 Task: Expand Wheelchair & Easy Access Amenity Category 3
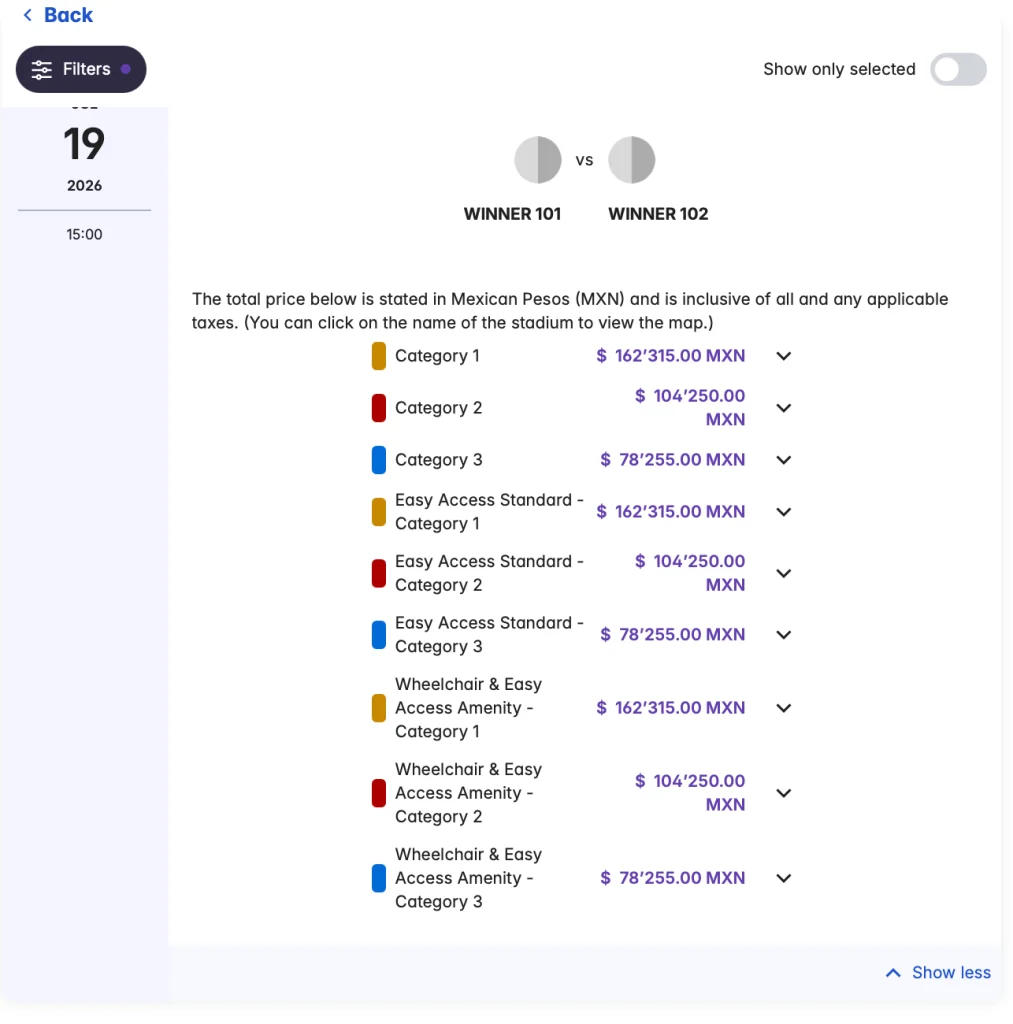[x=784, y=878]
